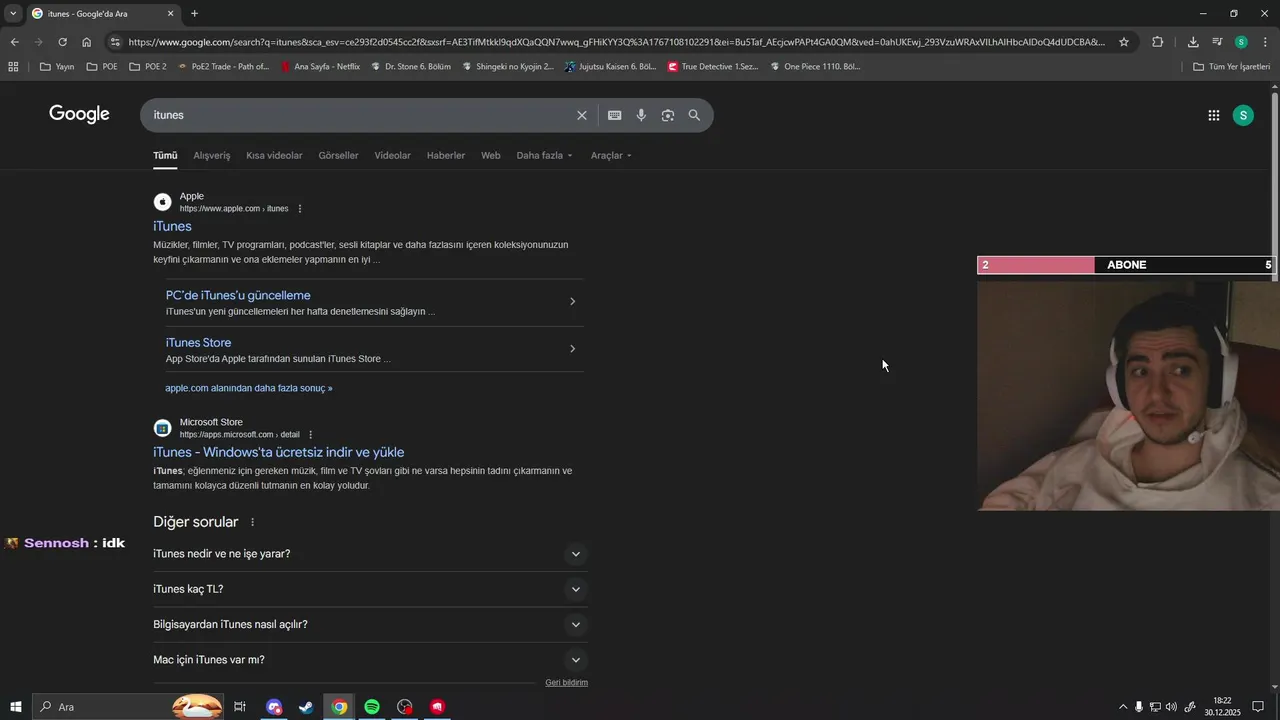Open Windows Start menu

pyautogui.click(x=16, y=707)
